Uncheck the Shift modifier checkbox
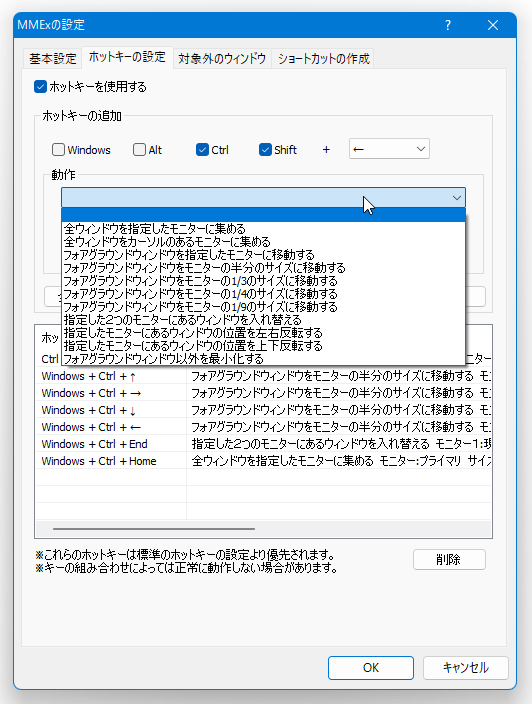532x704 pixels. coord(278,150)
